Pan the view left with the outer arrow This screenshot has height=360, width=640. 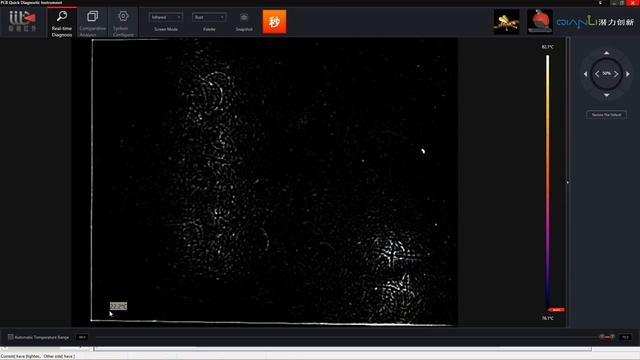coord(586,74)
